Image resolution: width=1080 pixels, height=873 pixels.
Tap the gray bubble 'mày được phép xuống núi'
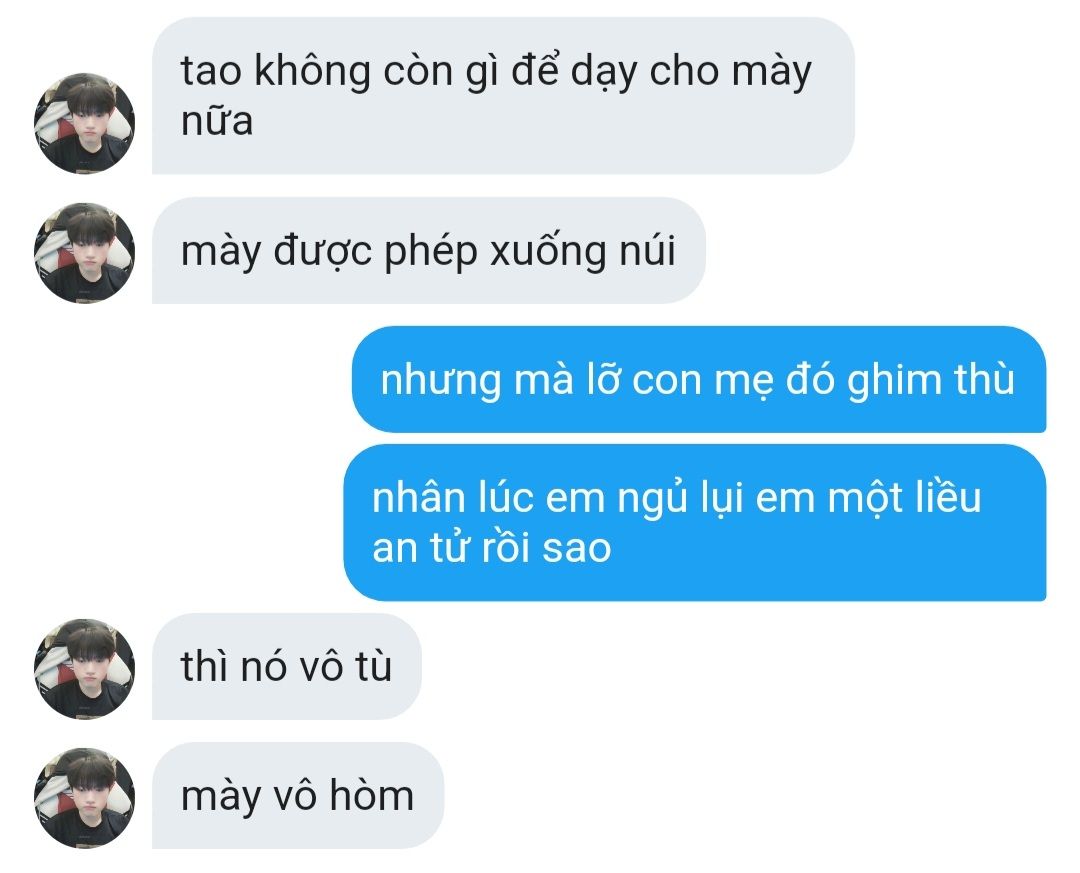(428, 251)
